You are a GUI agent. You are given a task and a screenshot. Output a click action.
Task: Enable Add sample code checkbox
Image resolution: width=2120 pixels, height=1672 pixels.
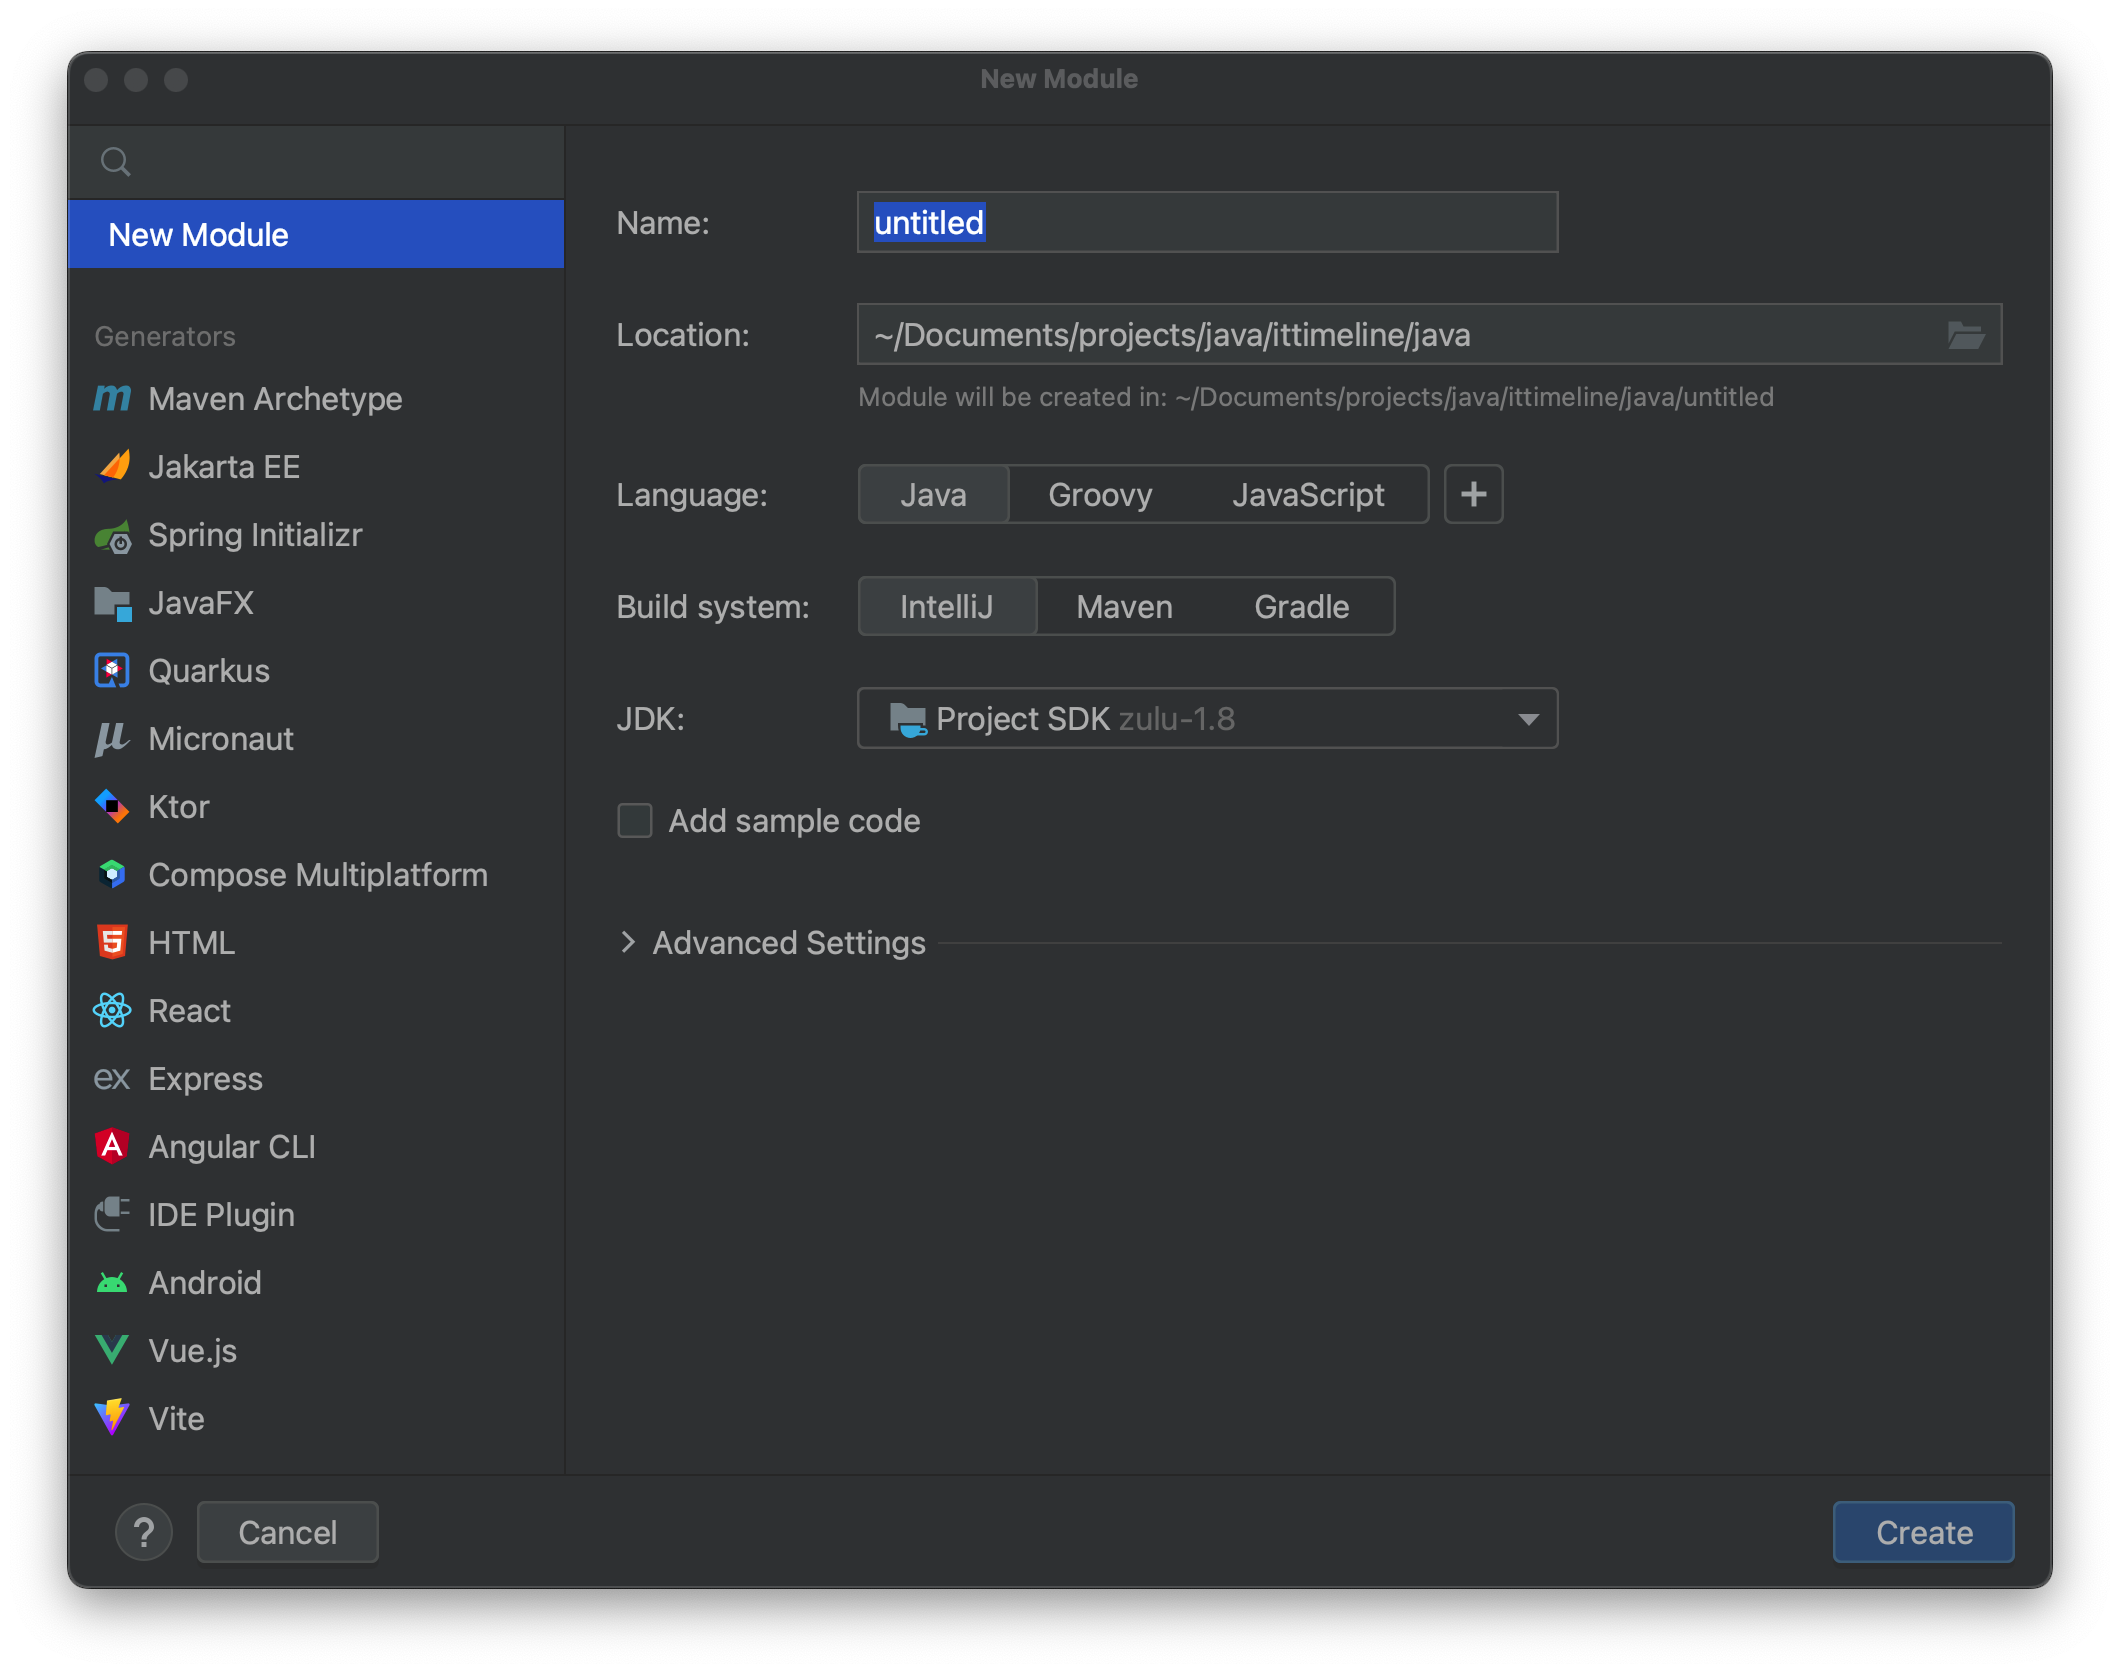tap(635, 821)
